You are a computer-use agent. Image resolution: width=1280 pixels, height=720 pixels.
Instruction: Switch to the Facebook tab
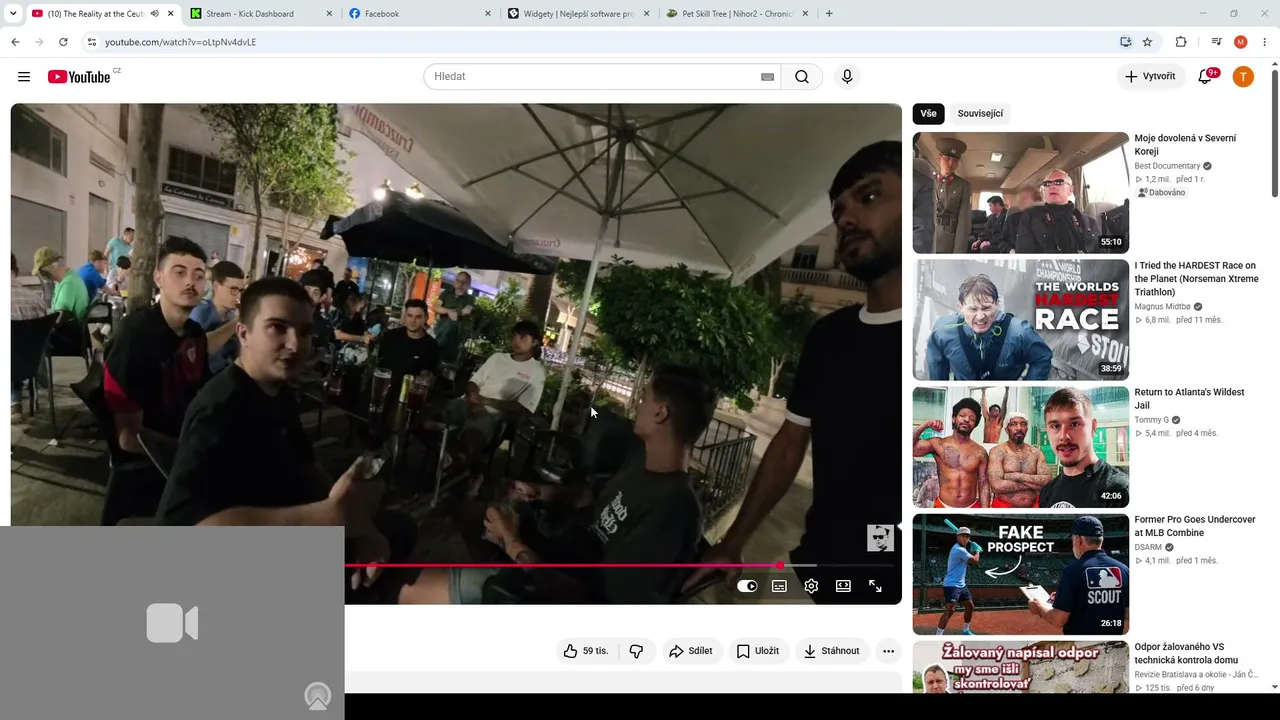click(420, 14)
